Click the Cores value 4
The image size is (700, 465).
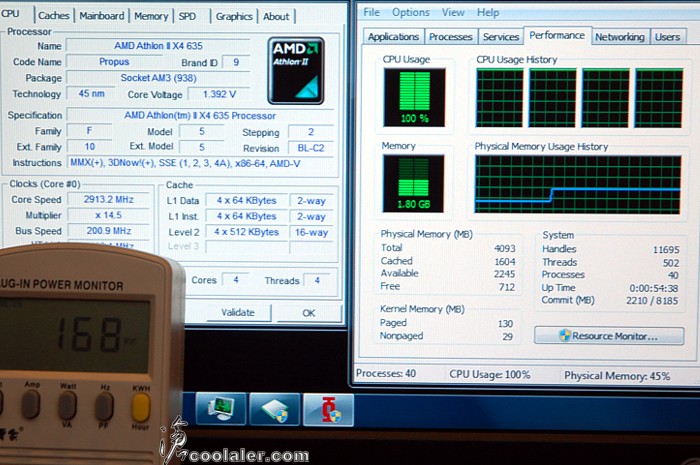point(235,280)
